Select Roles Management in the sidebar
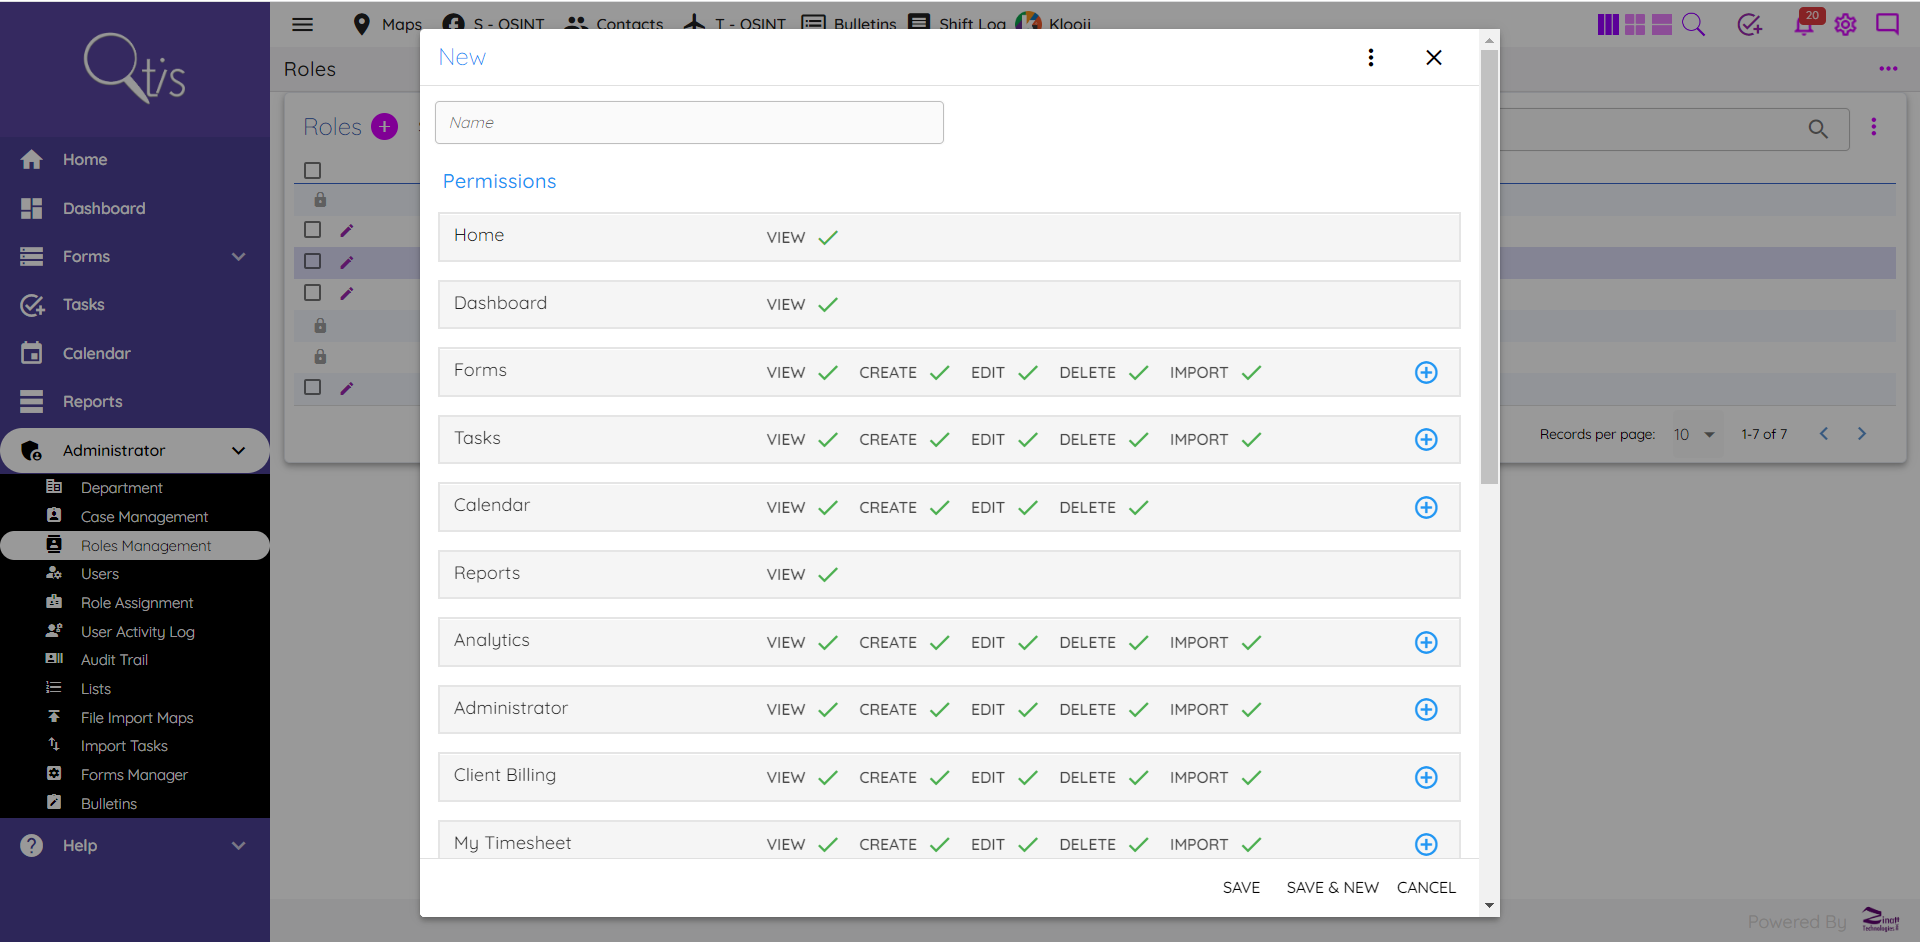 click(x=146, y=545)
